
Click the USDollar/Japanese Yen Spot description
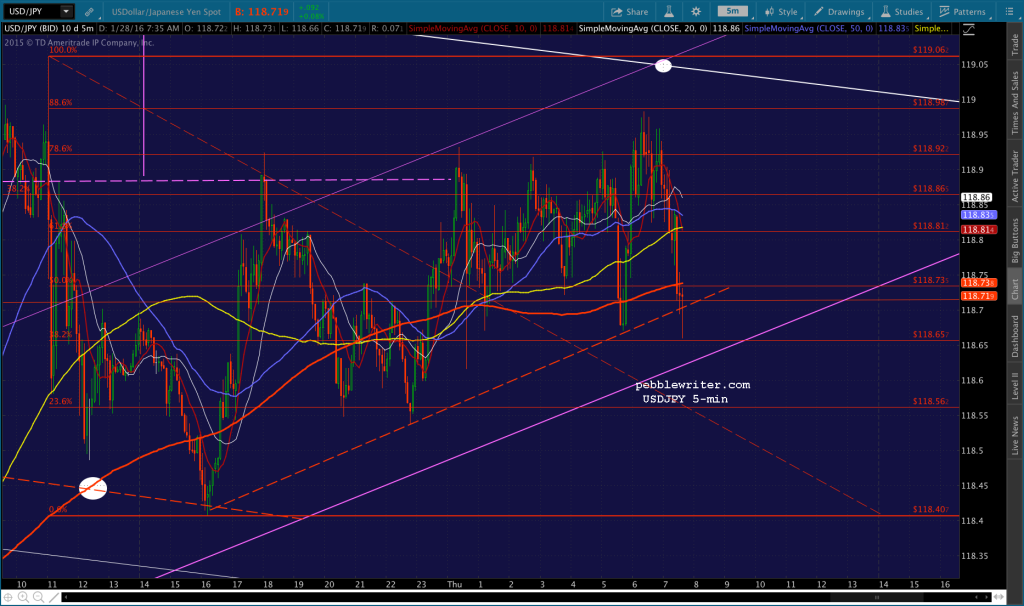coord(166,12)
